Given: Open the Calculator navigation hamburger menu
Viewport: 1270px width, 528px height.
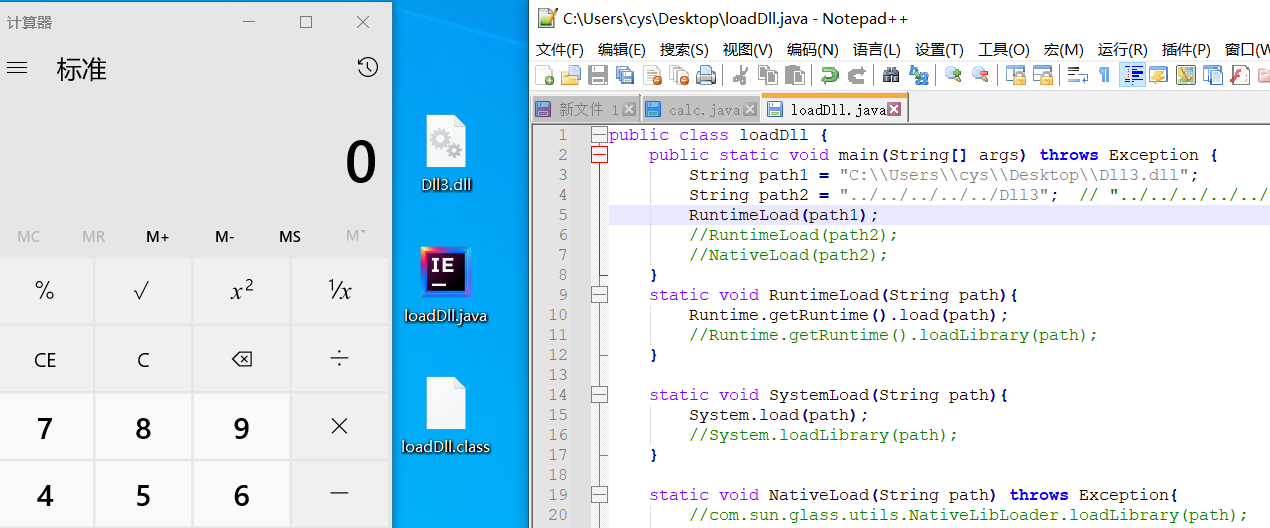Looking at the screenshot, I should (x=17, y=68).
